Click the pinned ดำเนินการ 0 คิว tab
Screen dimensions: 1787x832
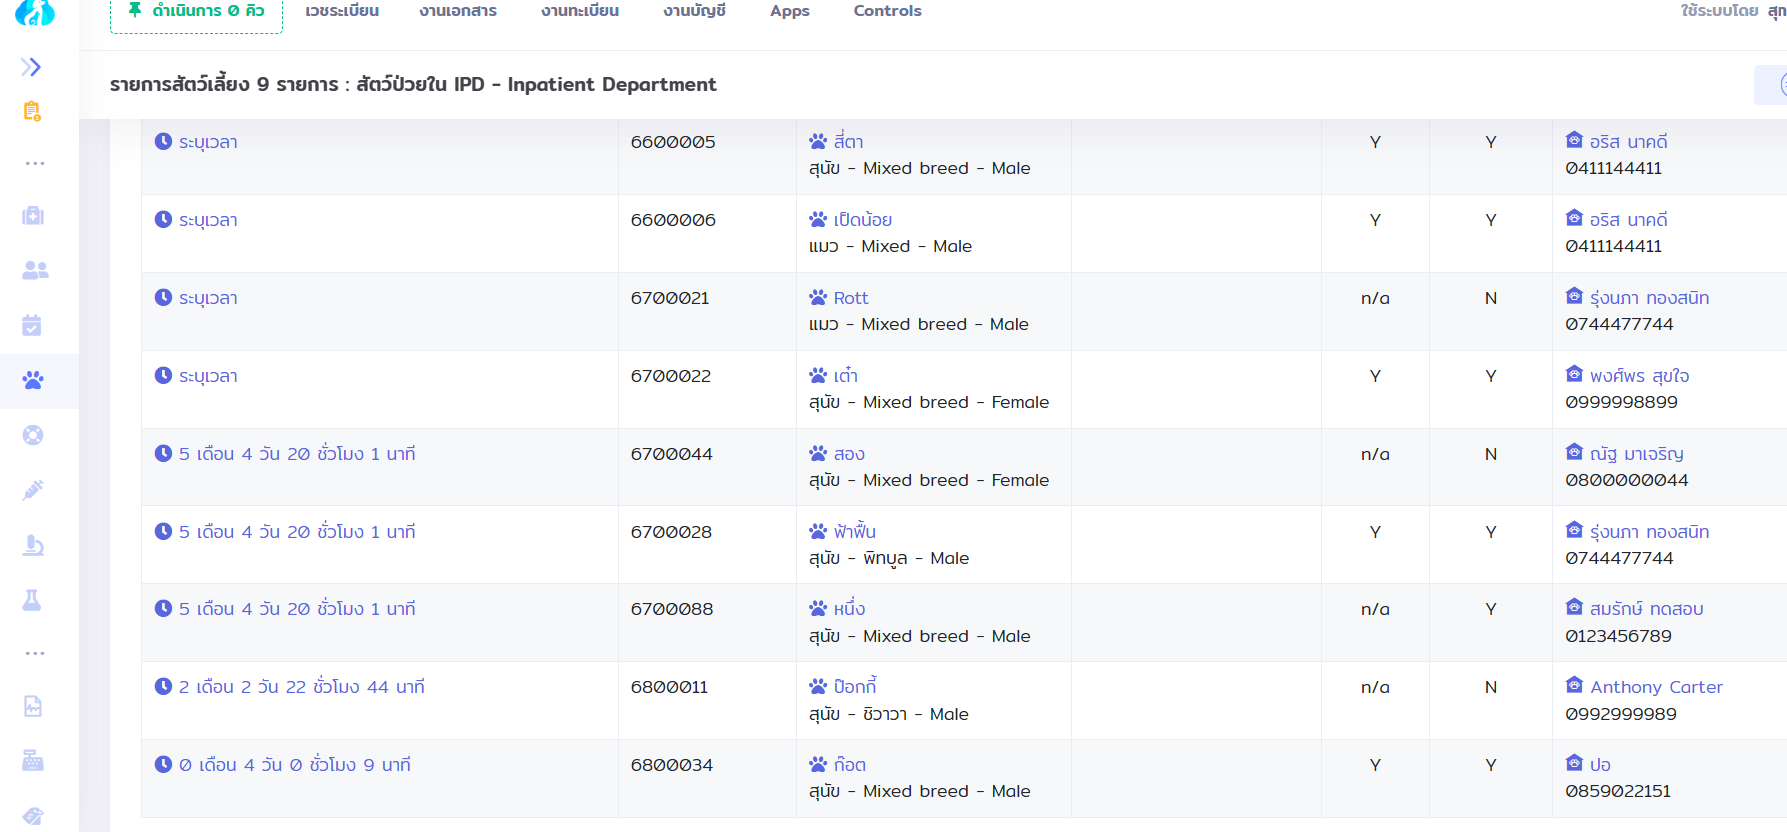pyautogui.click(x=197, y=11)
